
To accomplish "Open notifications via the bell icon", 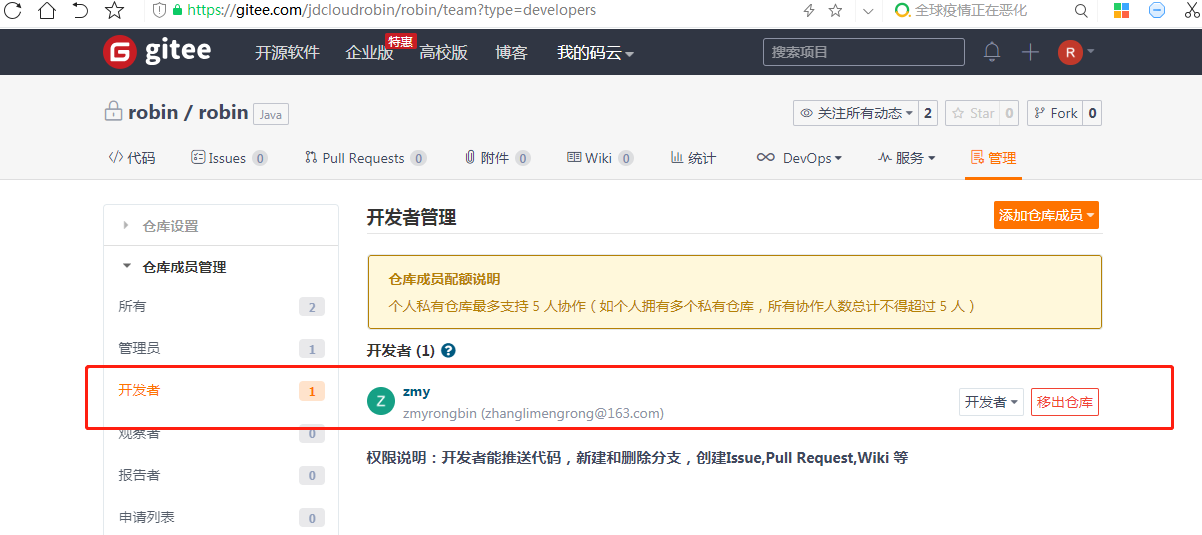I will click(x=992, y=52).
